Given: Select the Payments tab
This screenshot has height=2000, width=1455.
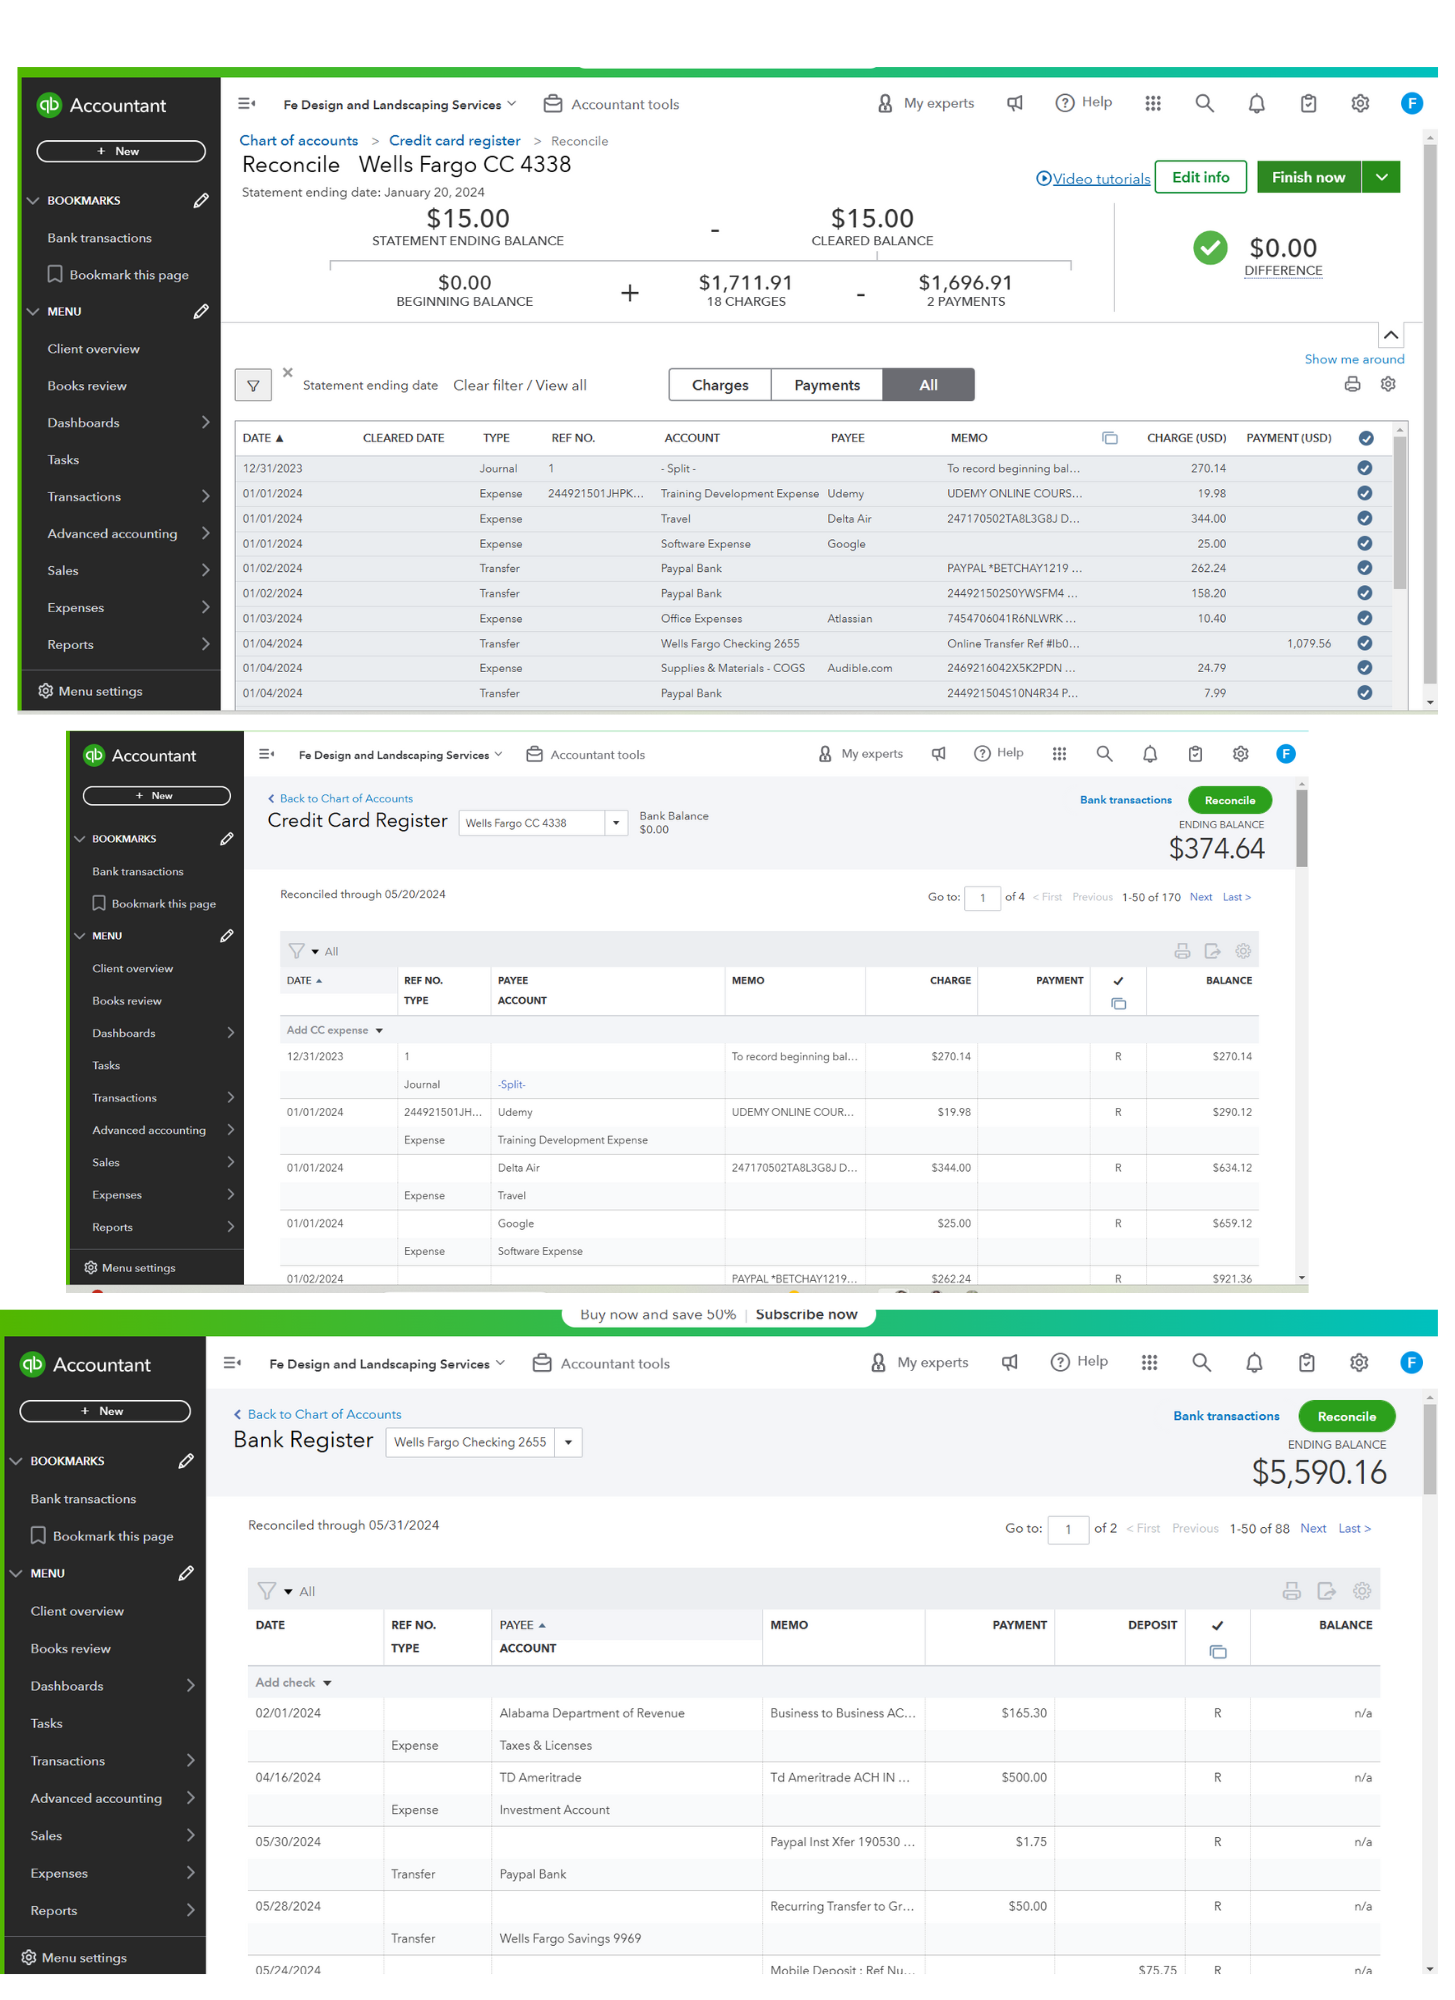Looking at the screenshot, I should coord(827,385).
